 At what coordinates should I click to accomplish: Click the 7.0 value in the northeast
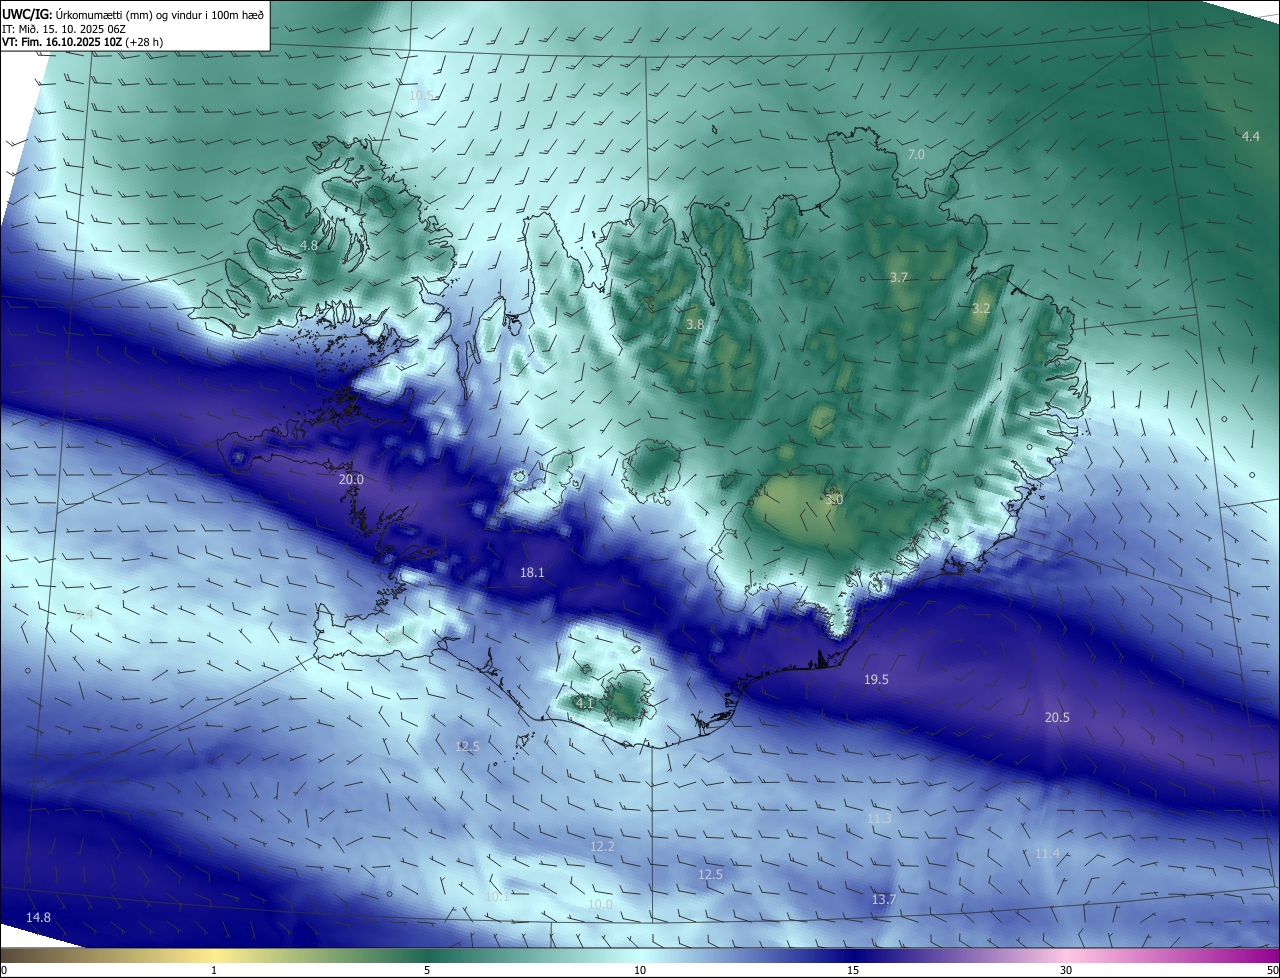pos(916,155)
